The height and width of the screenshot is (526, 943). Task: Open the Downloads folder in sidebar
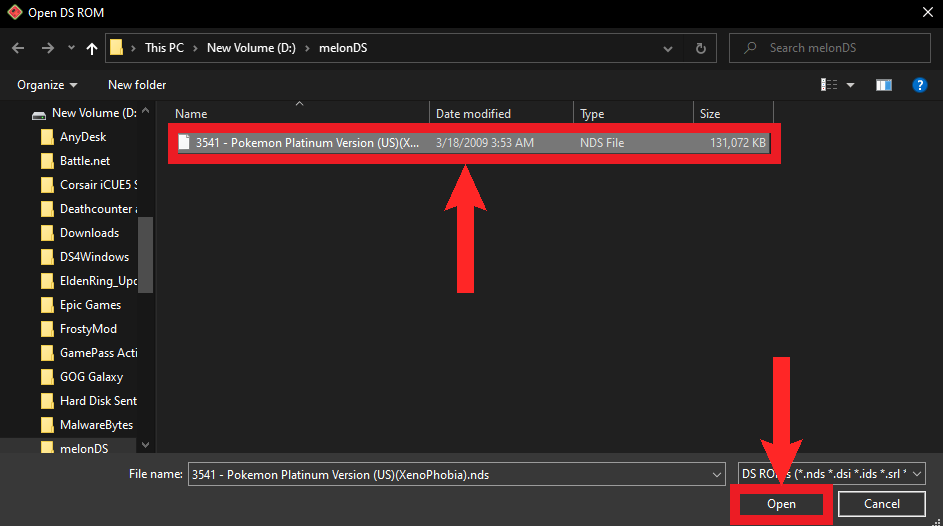[x=89, y=233]
